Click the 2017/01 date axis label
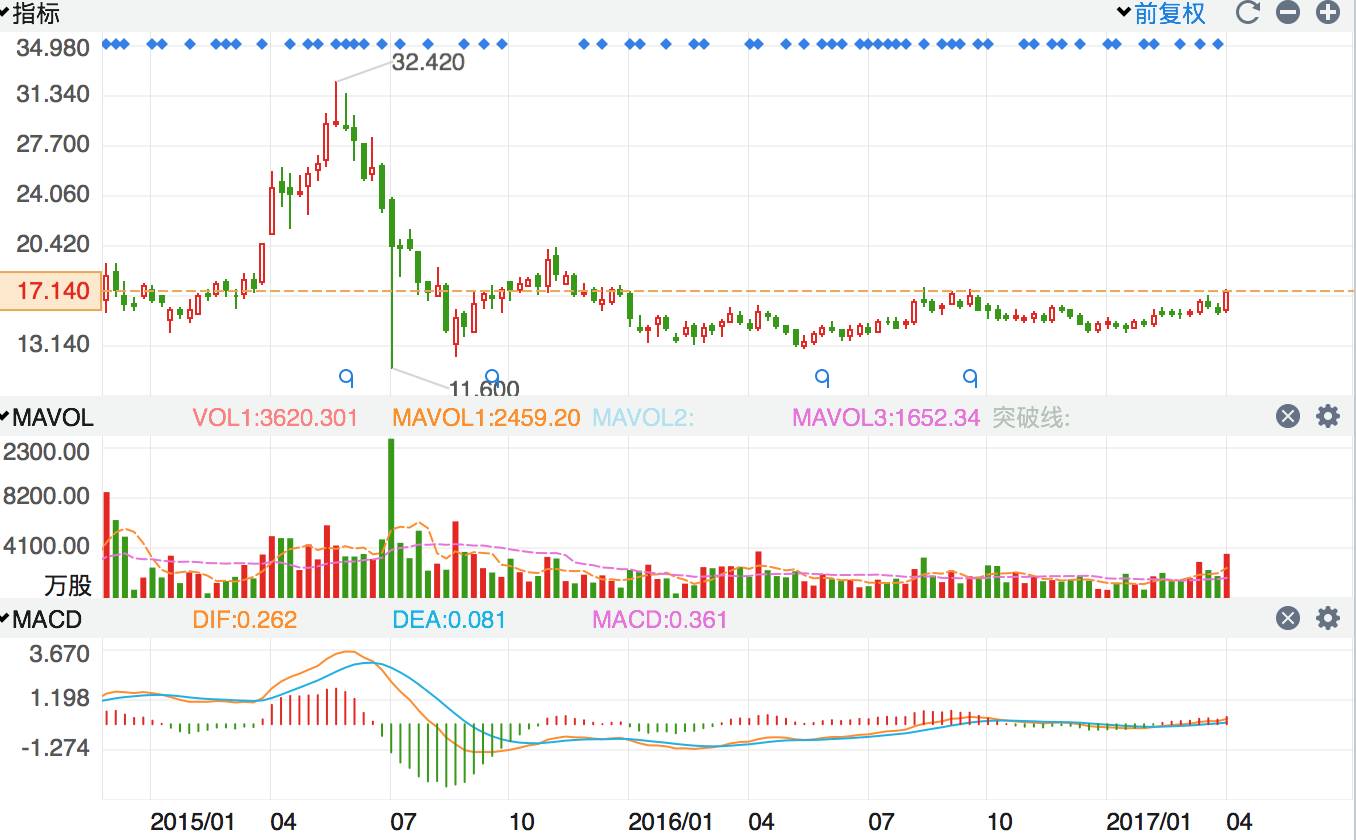The height and width of the screenshot is (840, 1356). pyautogui.click(x=1150, y=822)
